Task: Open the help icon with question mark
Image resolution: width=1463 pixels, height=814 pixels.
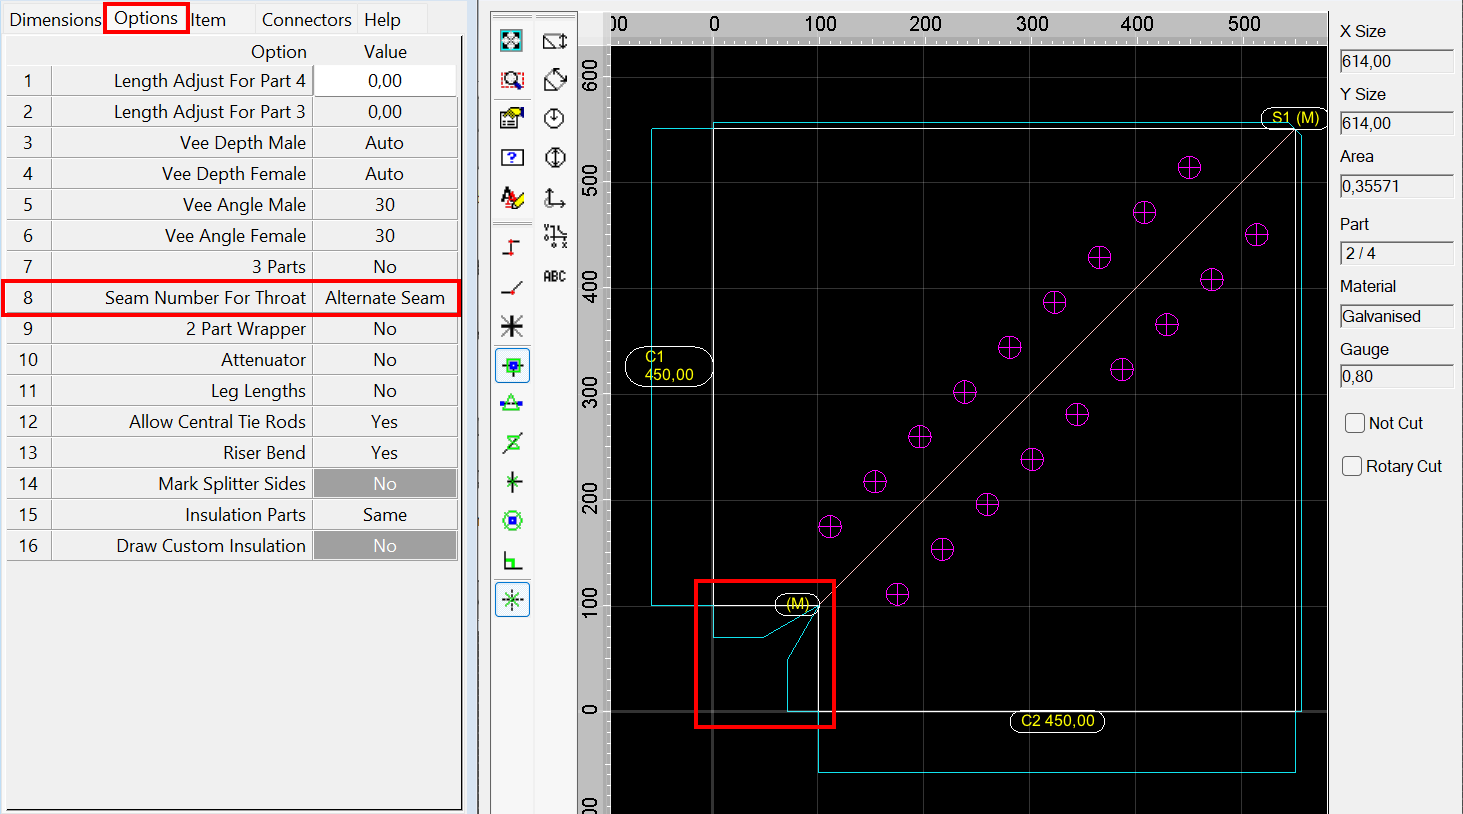Action: click(512, 157)
